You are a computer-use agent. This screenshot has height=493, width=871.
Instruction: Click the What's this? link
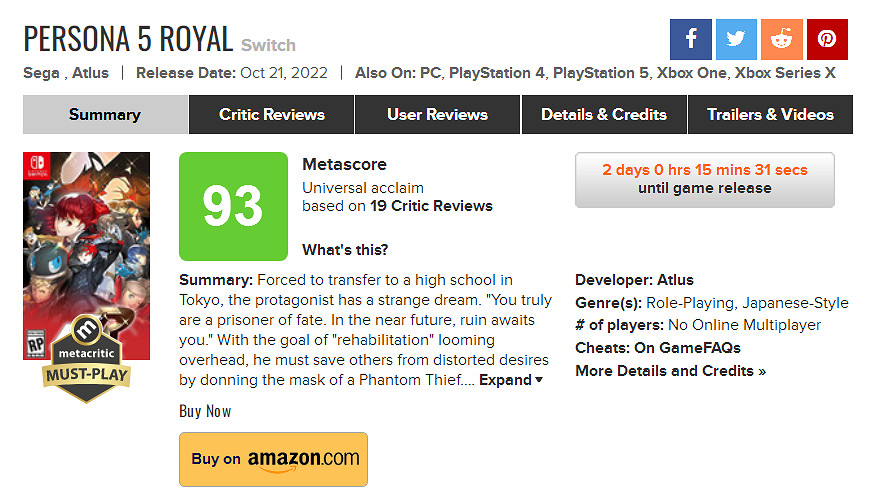pyautogui.click(x=345, y=250)
